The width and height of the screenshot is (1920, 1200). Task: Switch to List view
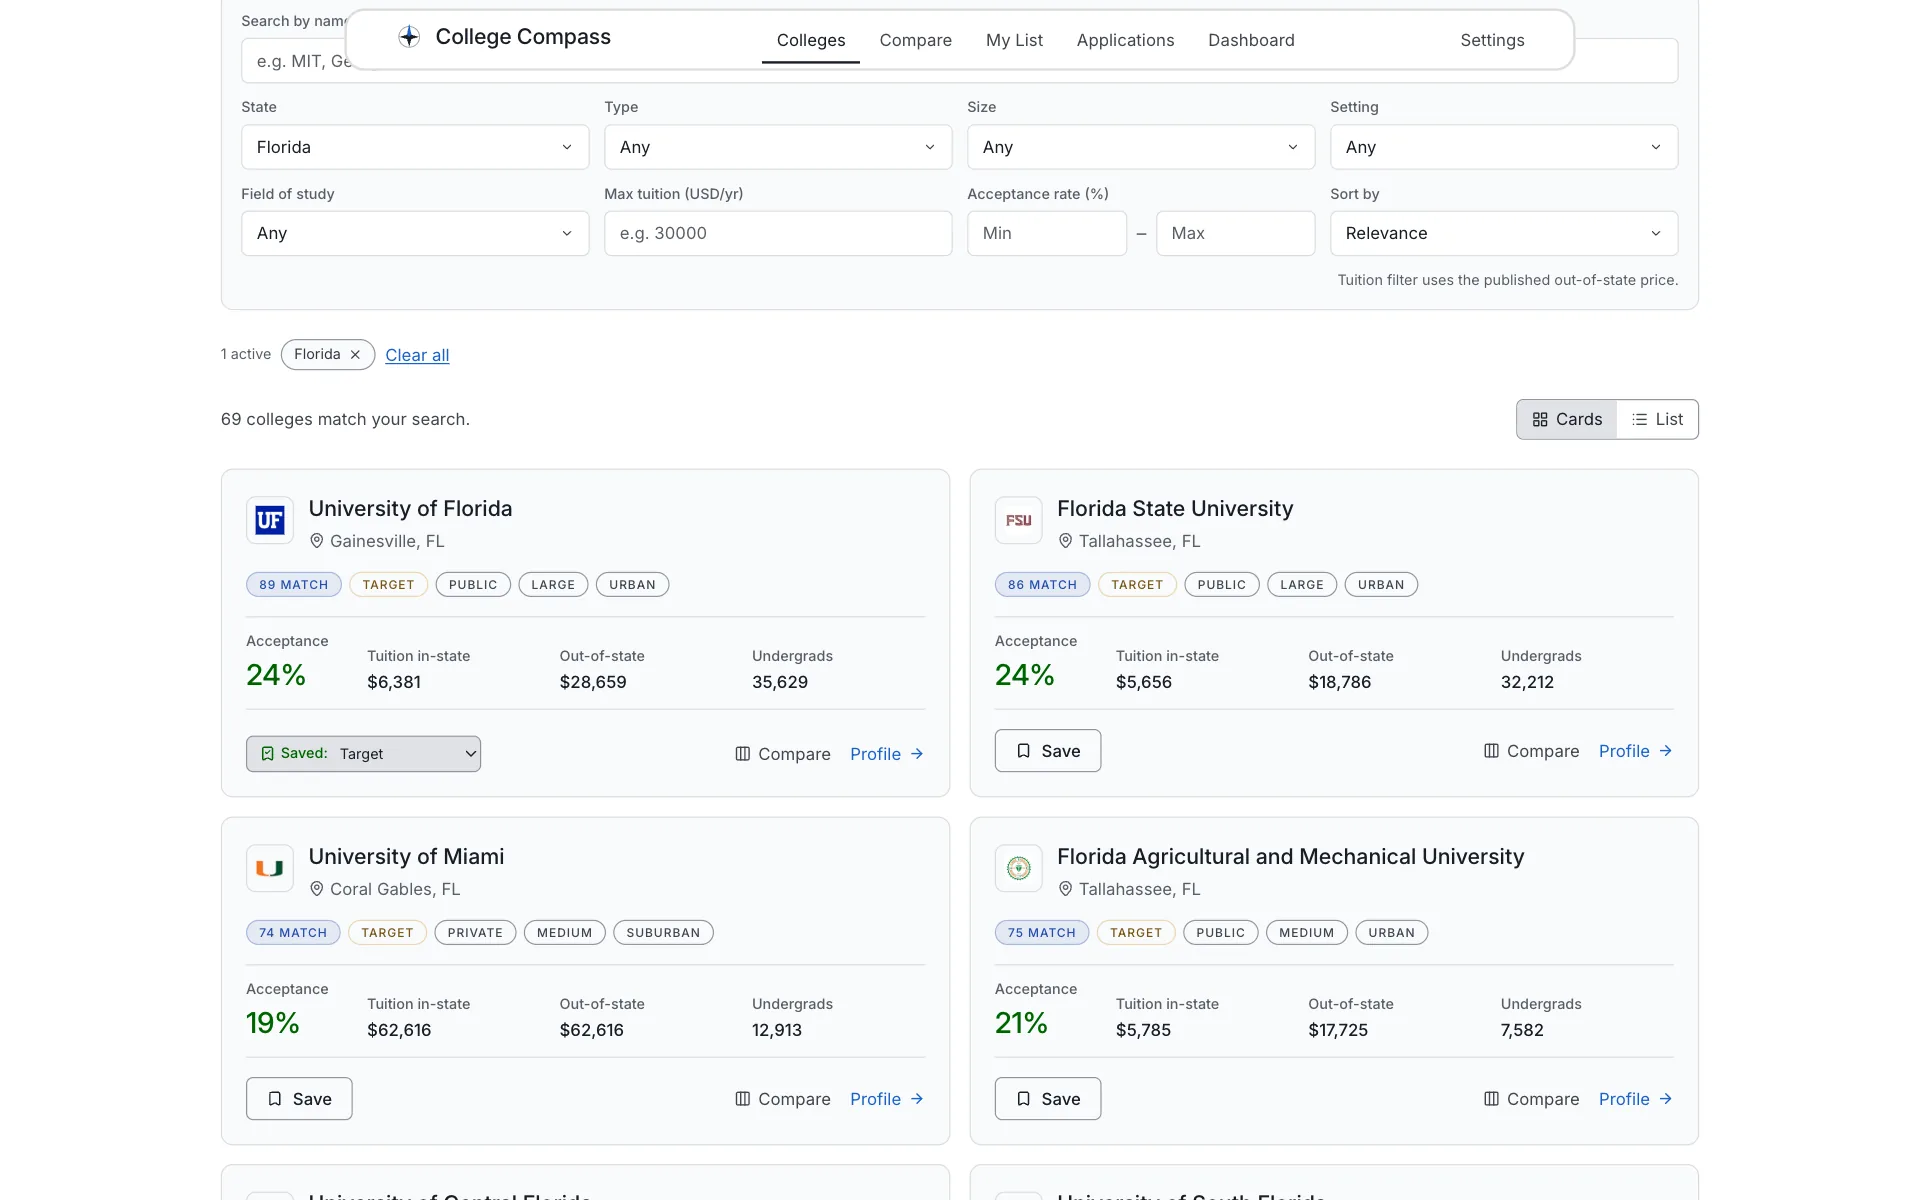(x=1657, y=420)
